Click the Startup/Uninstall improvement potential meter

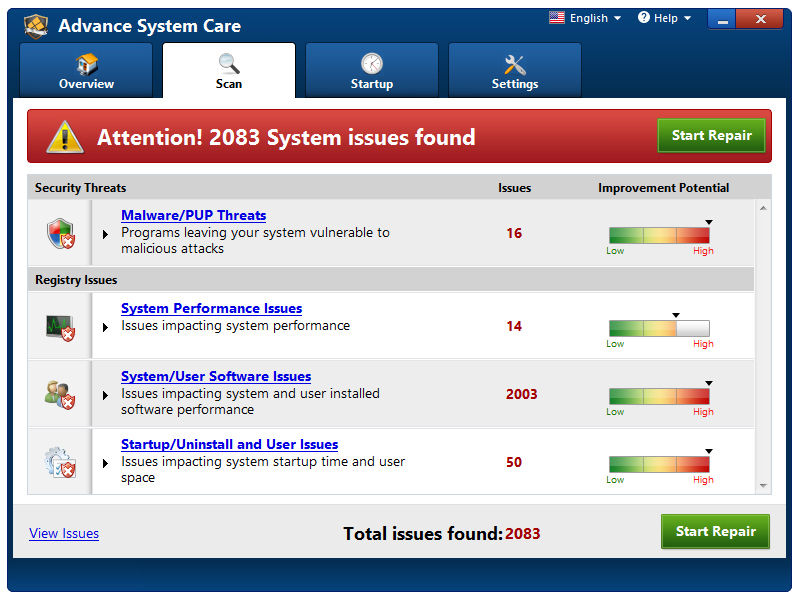[659, 464]
